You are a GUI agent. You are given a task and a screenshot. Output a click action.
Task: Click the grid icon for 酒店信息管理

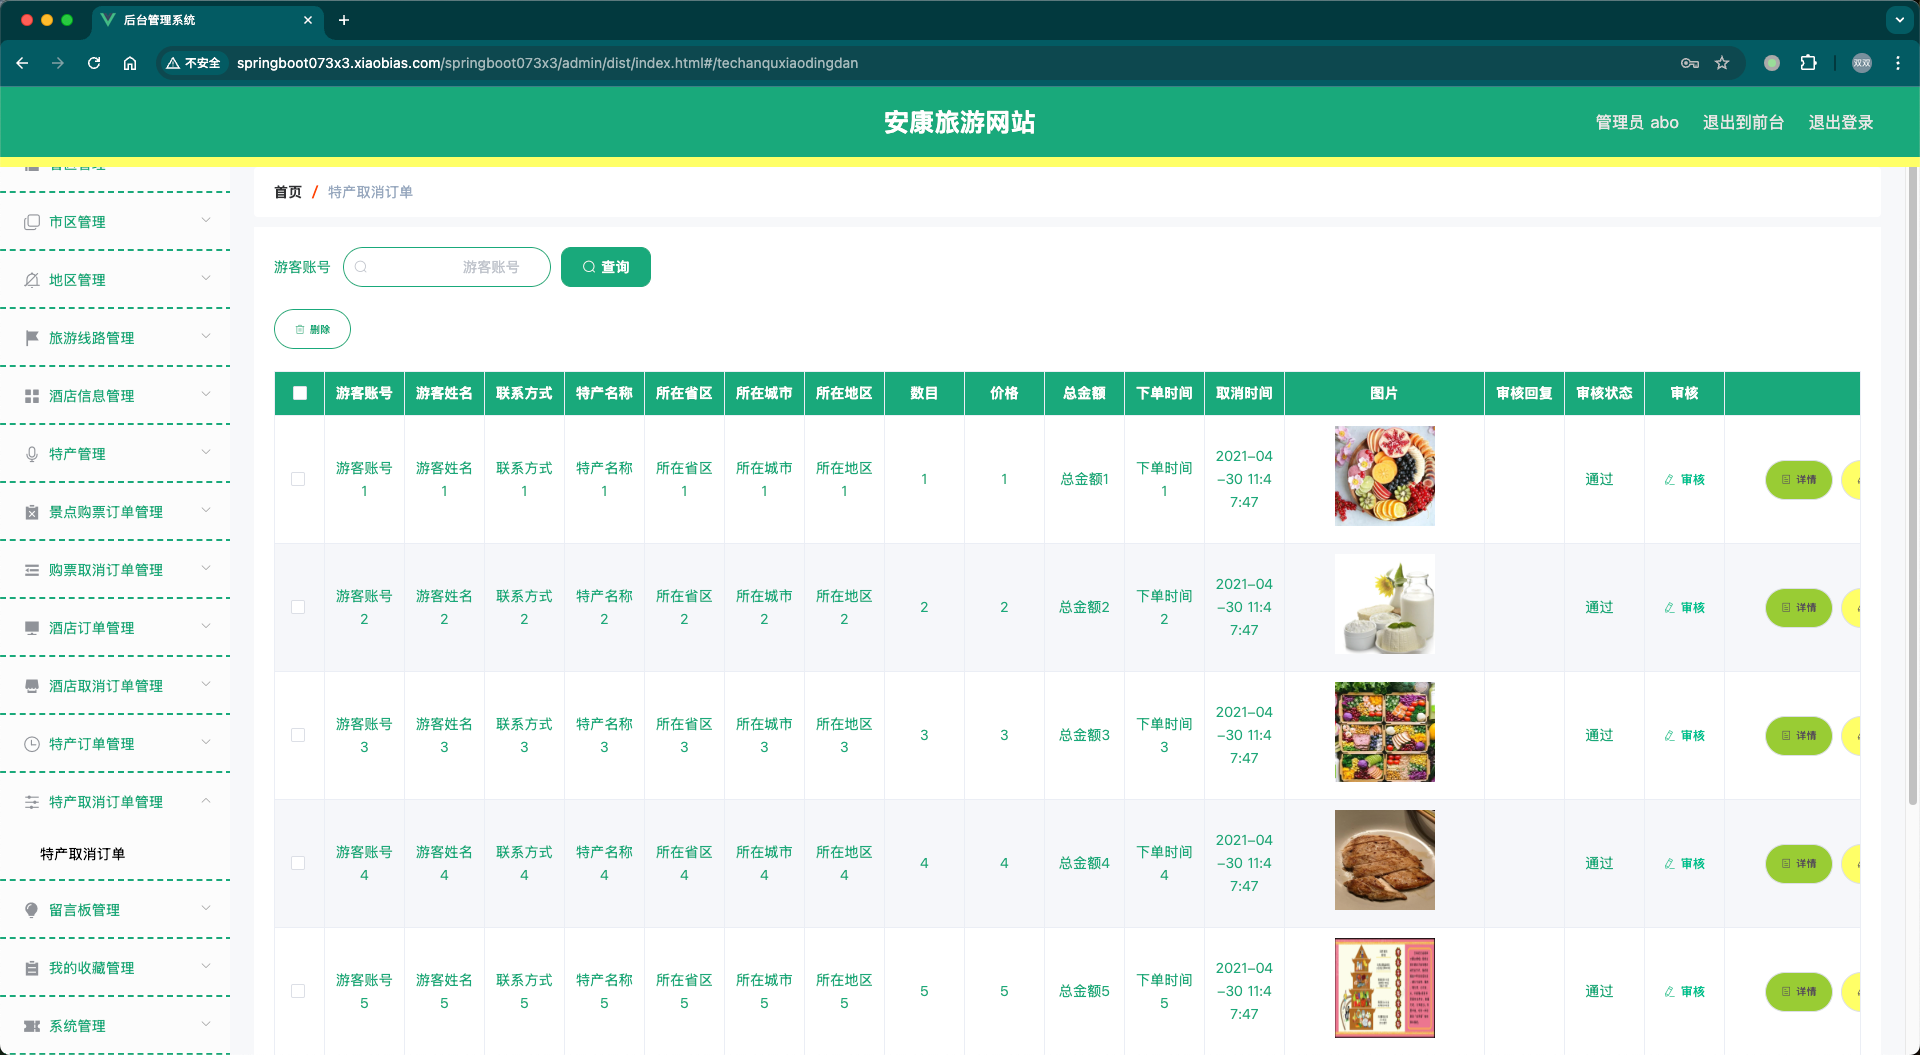click(32, 396)
